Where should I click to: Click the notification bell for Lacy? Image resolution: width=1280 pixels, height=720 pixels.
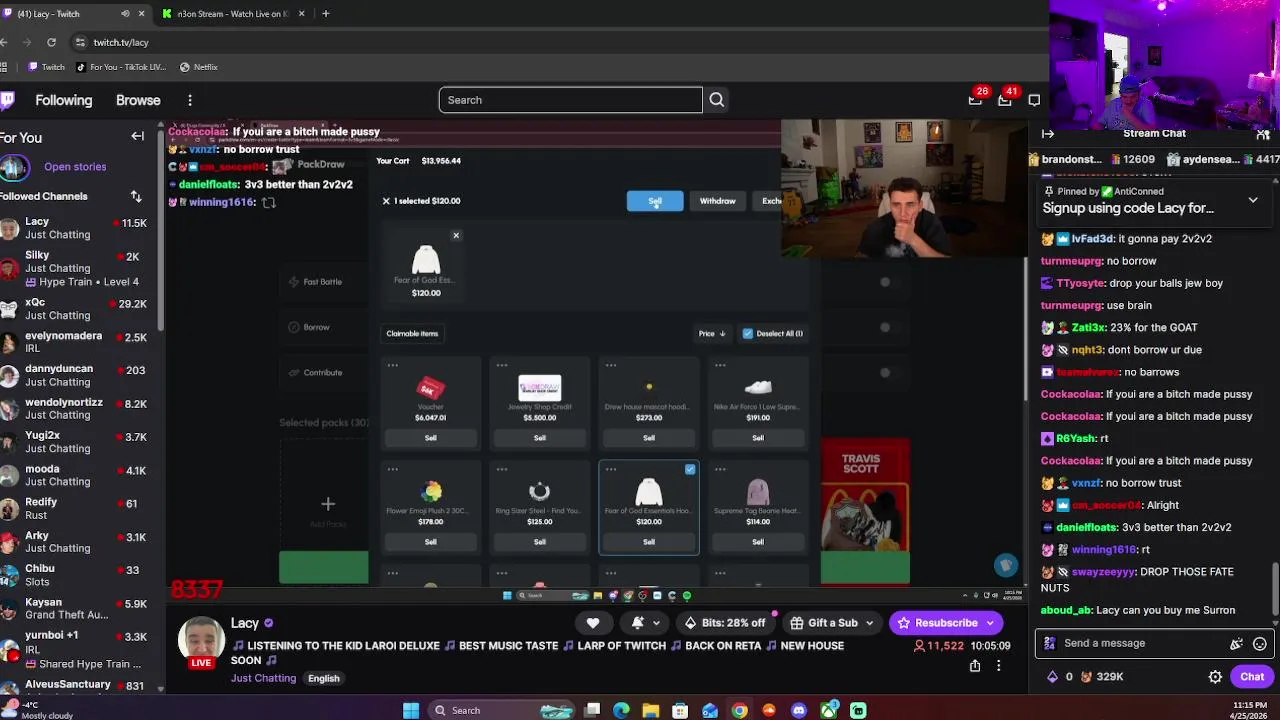638,623
